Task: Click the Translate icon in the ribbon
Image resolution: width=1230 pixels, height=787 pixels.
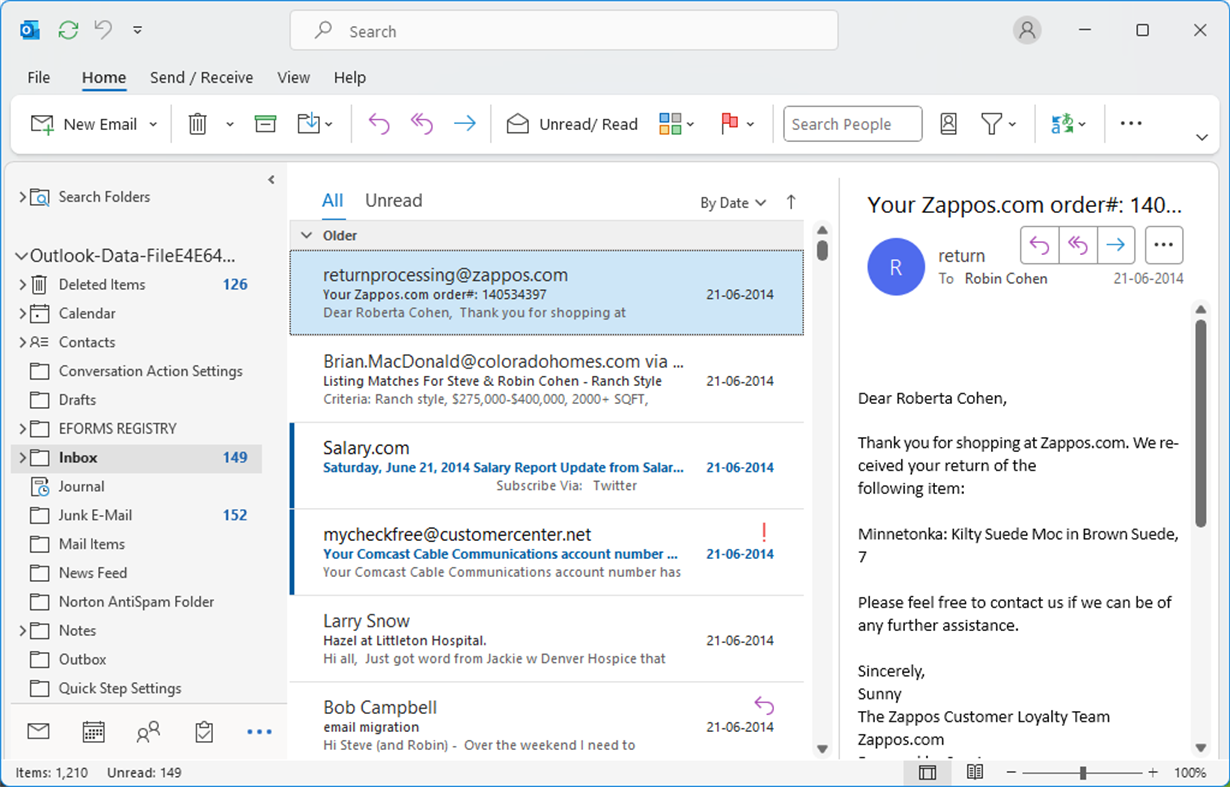Action: tap(1065, 123)
